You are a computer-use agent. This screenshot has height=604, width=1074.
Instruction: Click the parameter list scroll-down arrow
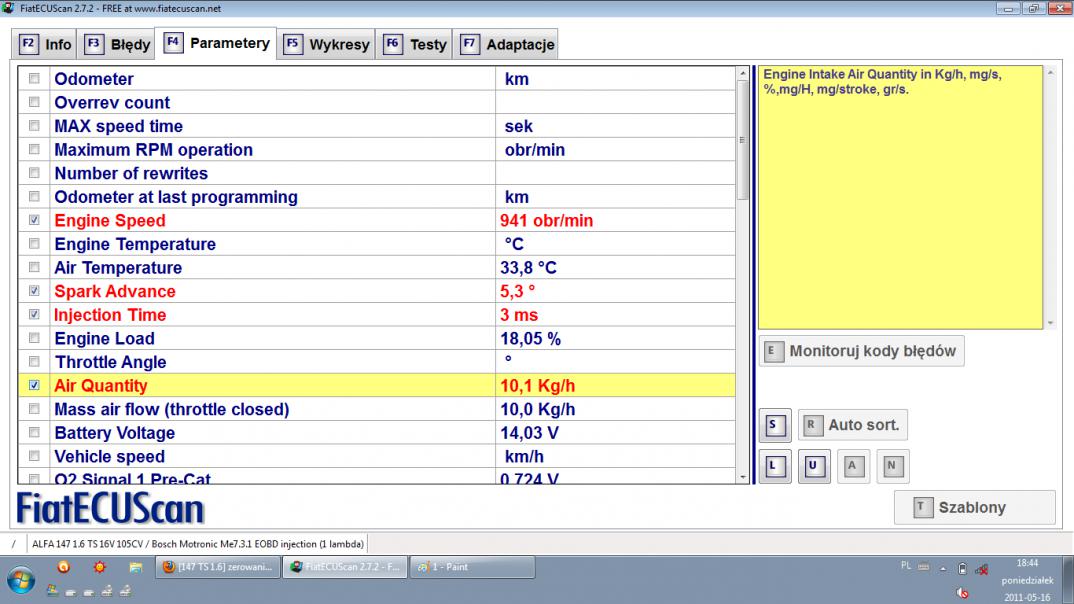tap(742, 477)
